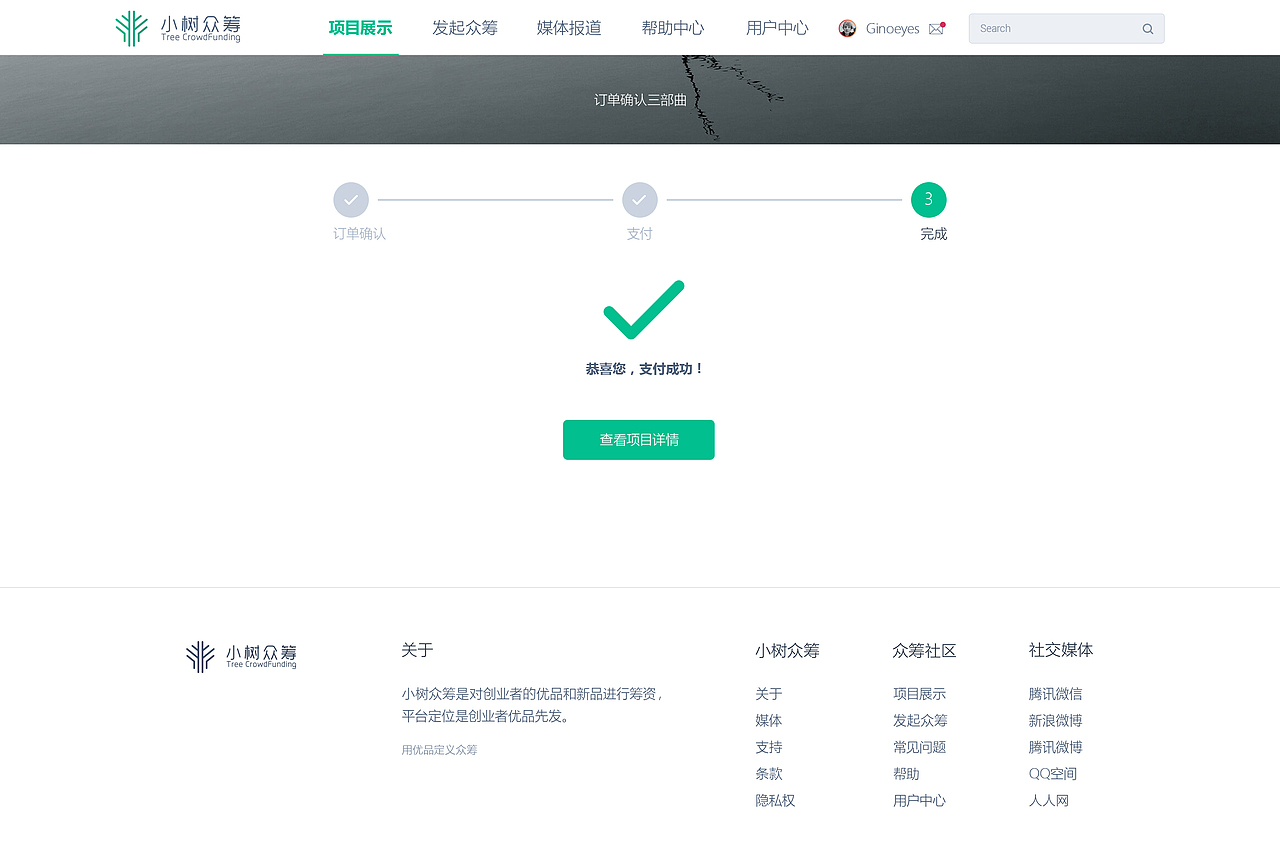Click the footer 关于 section heading
Viewport: 1280px width, 853px height.
point(417,650)
